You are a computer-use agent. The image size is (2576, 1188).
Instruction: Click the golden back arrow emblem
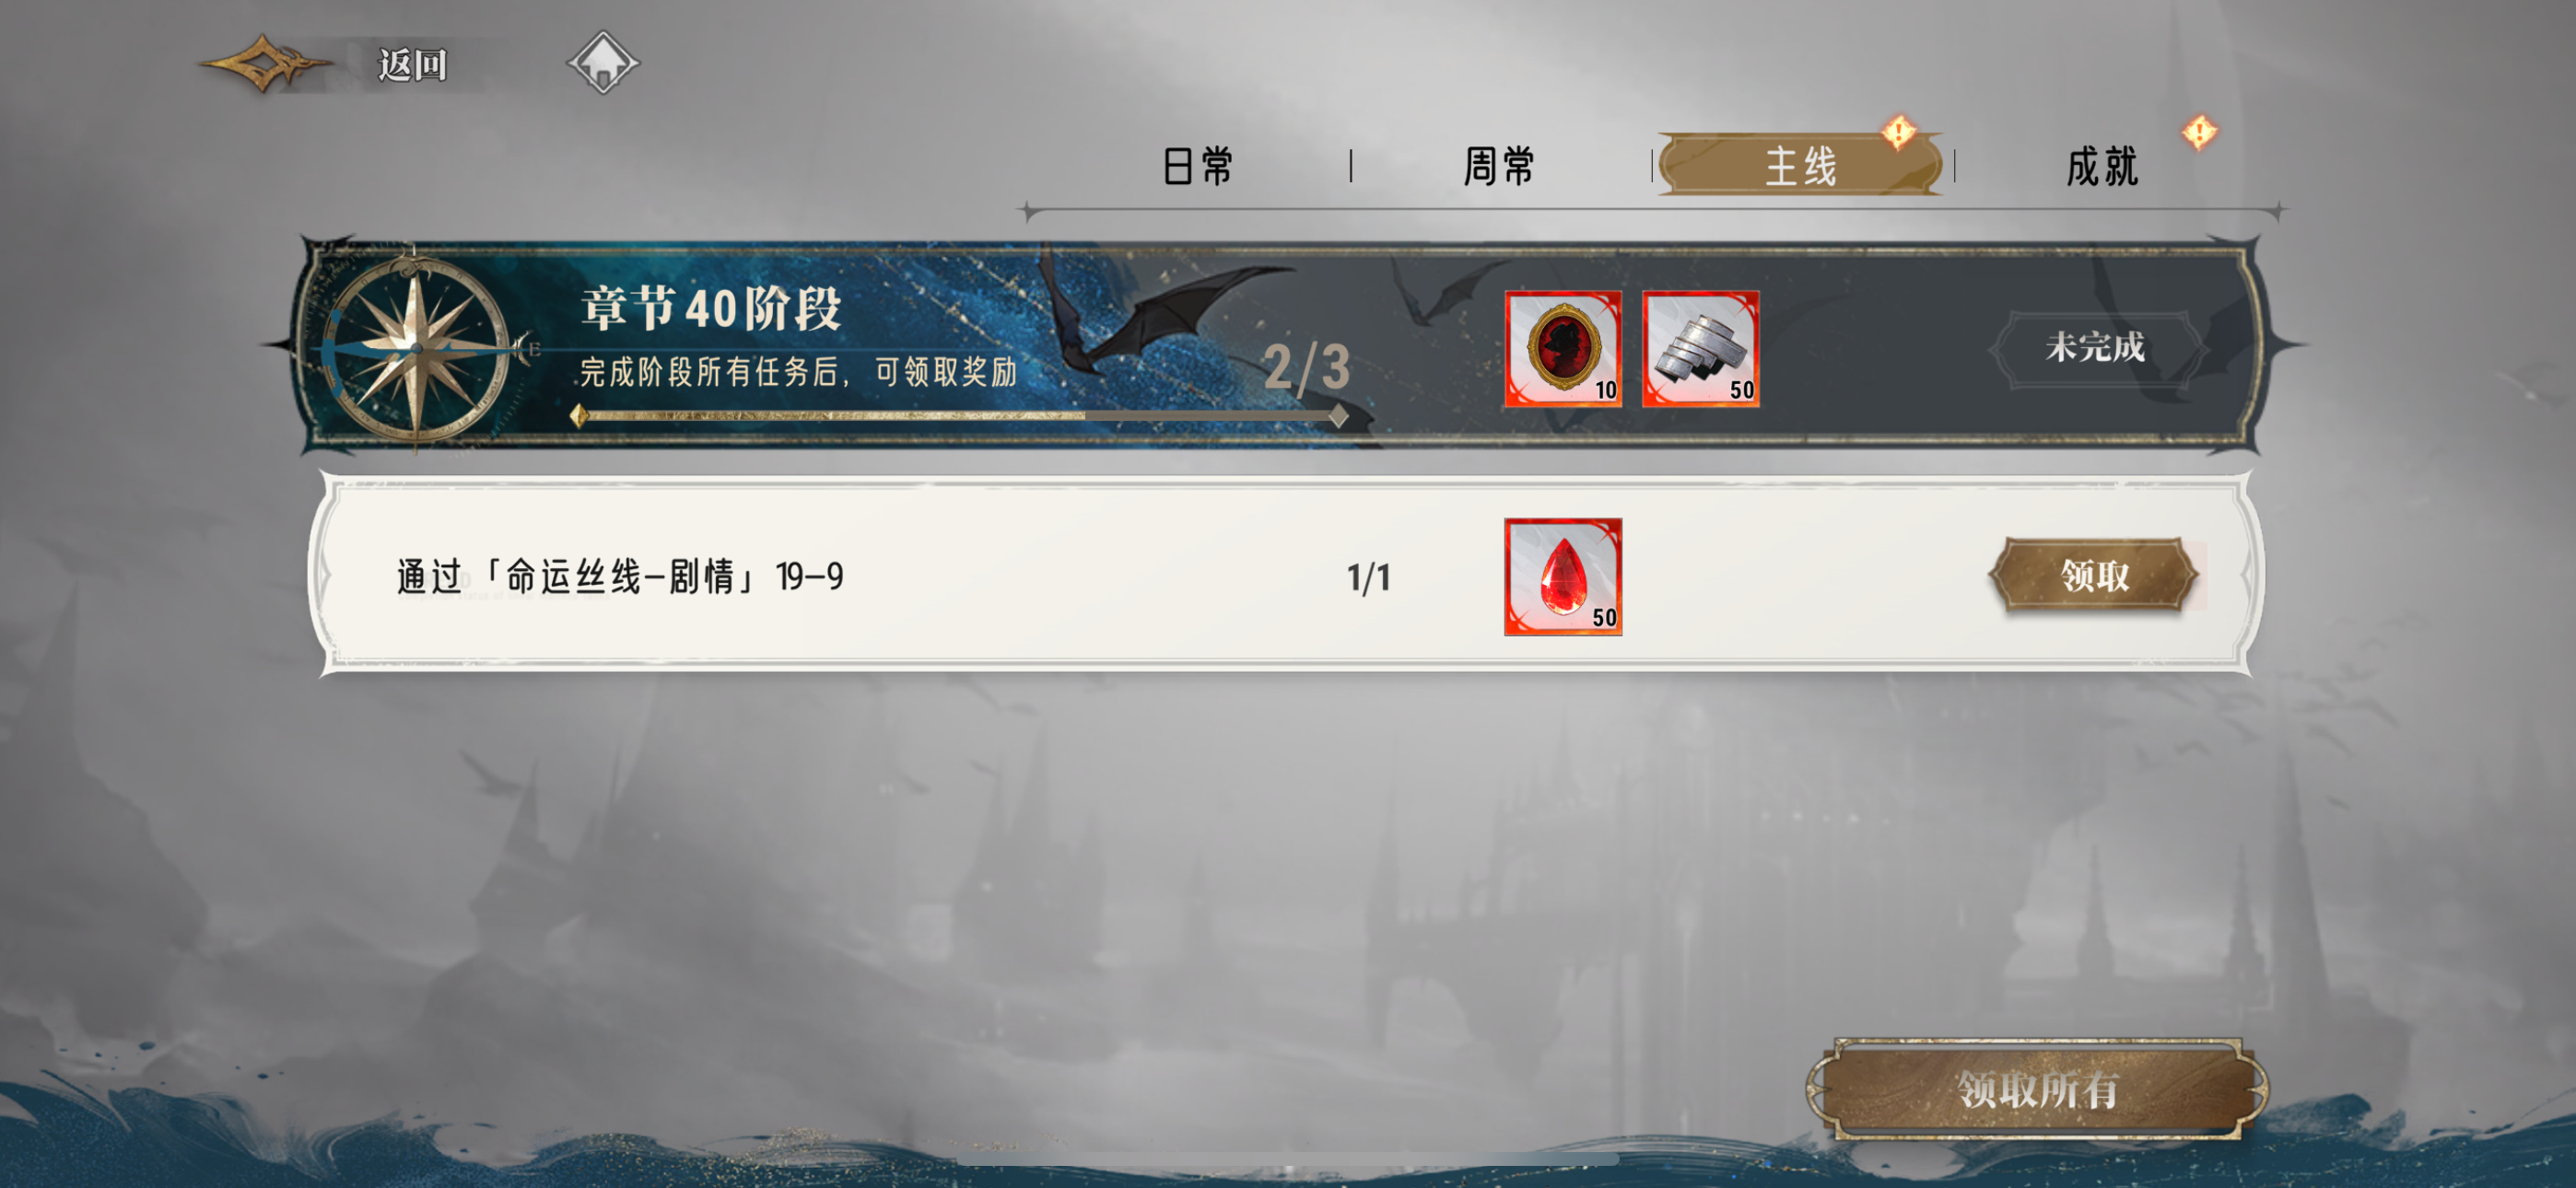[x=265, y=64]
